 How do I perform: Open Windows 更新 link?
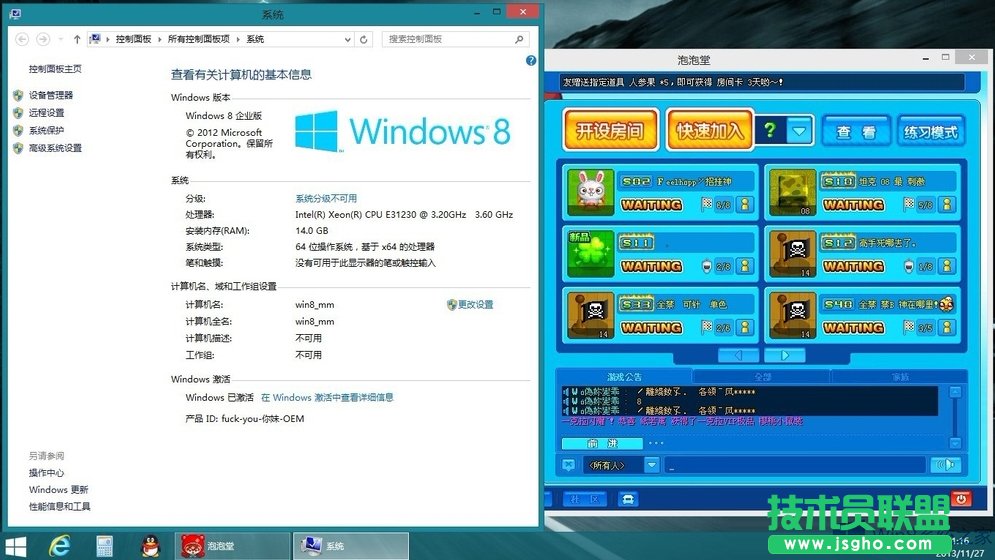coord(58,490)
